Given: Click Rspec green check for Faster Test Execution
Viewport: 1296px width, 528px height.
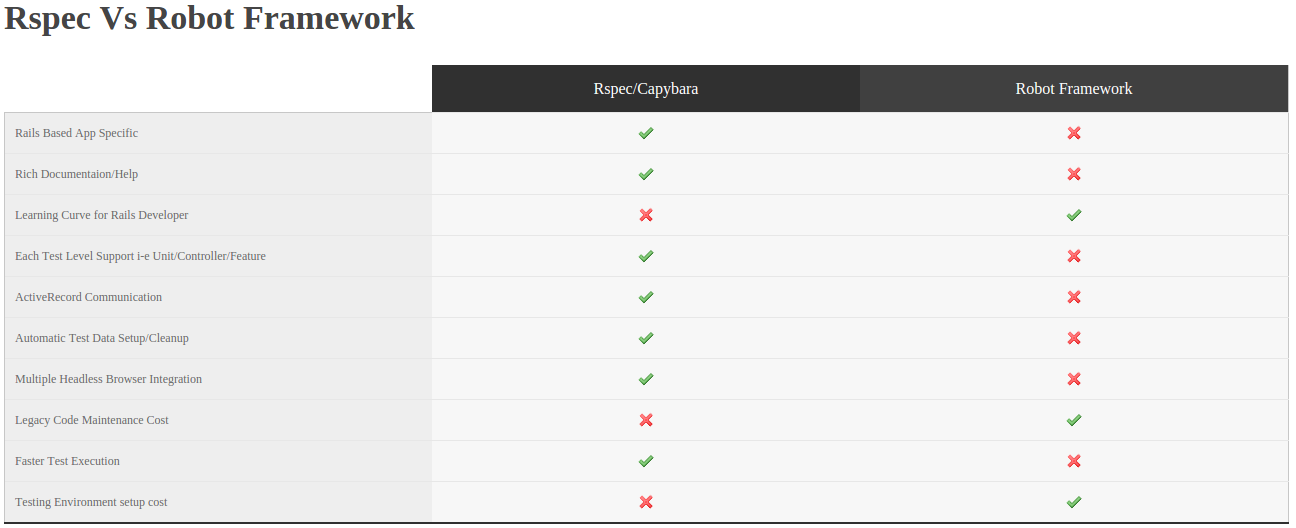Looking at the screenshot, I should [646, 461].
